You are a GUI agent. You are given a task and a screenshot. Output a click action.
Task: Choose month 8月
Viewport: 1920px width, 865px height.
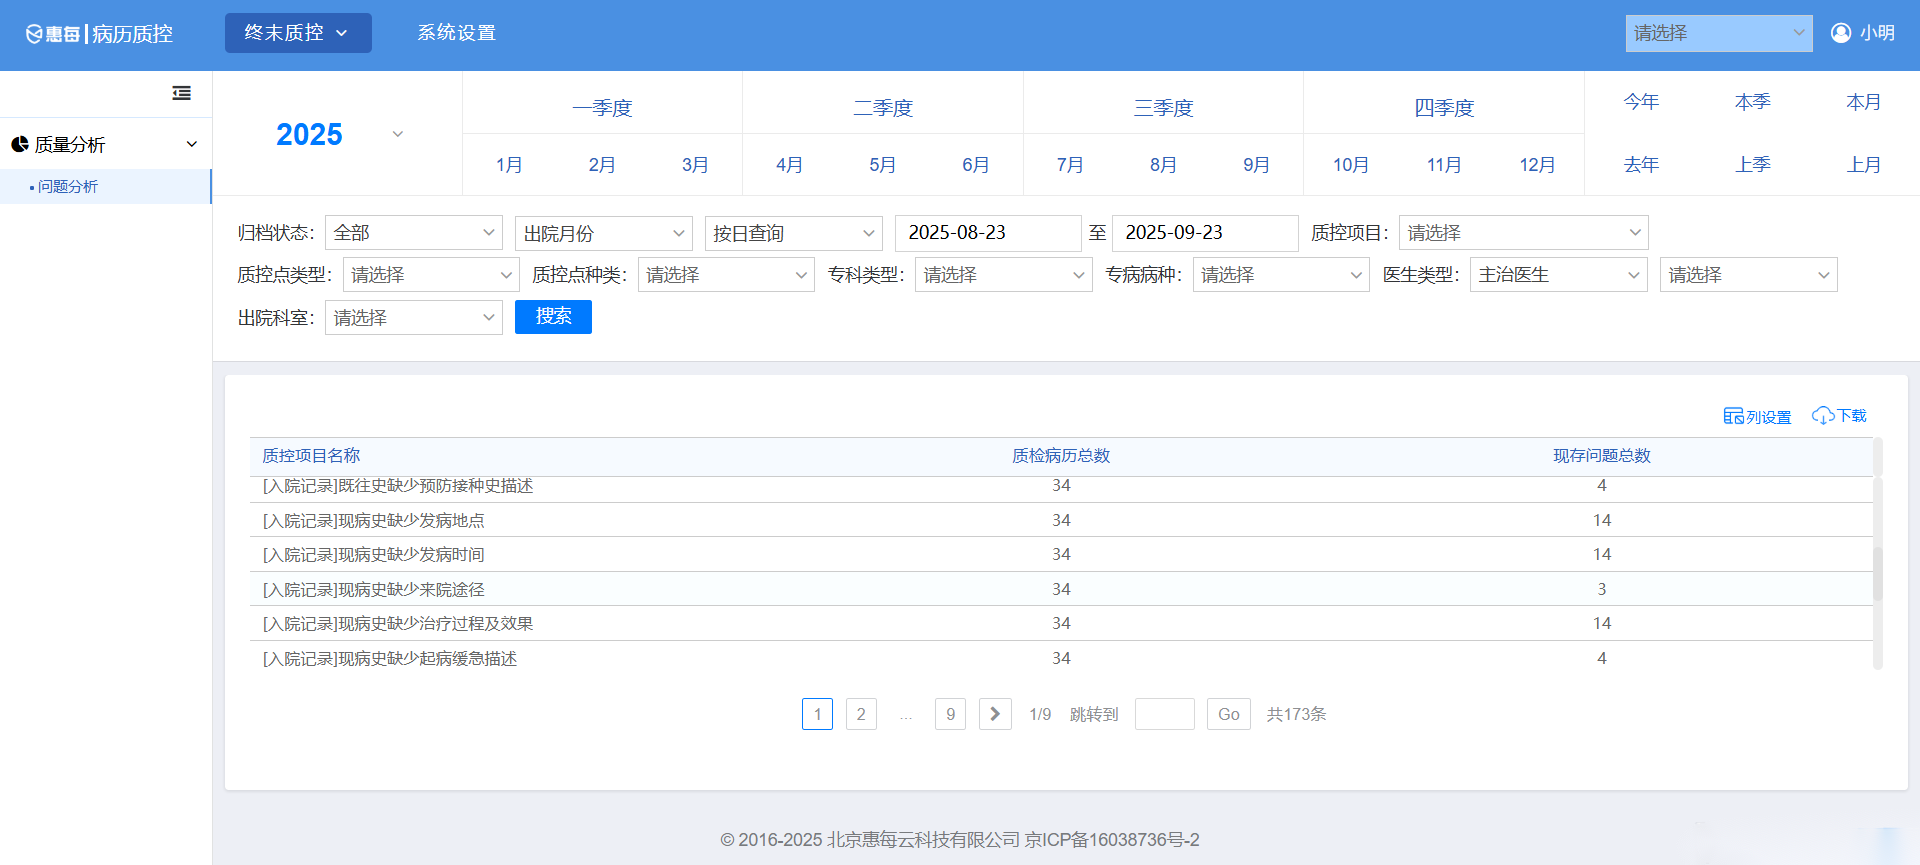tap(1163, 165)
